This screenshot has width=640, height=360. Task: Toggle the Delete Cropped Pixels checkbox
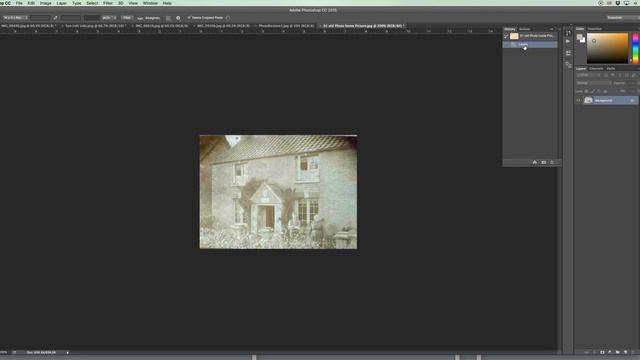click(x=189, y=18)
